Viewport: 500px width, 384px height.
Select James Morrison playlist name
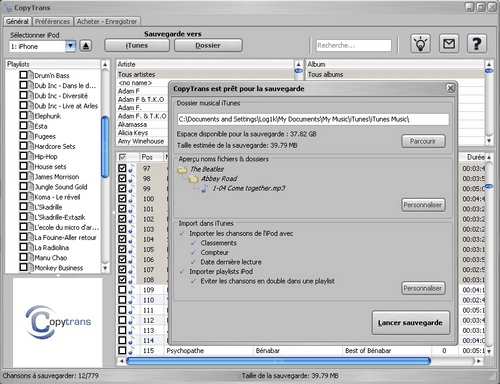(x=57, y=177)
